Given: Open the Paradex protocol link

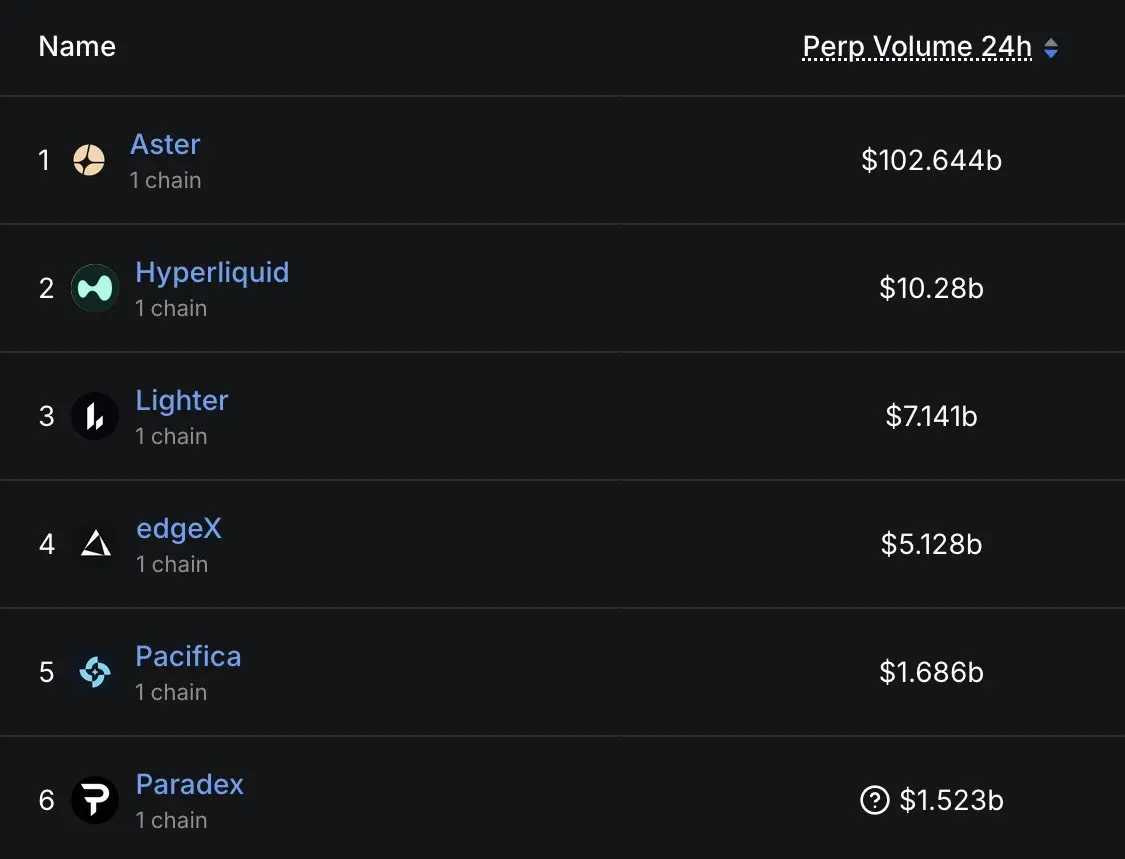Looking at the screenshot, I should pyautogui.click(x=190, y=785).
